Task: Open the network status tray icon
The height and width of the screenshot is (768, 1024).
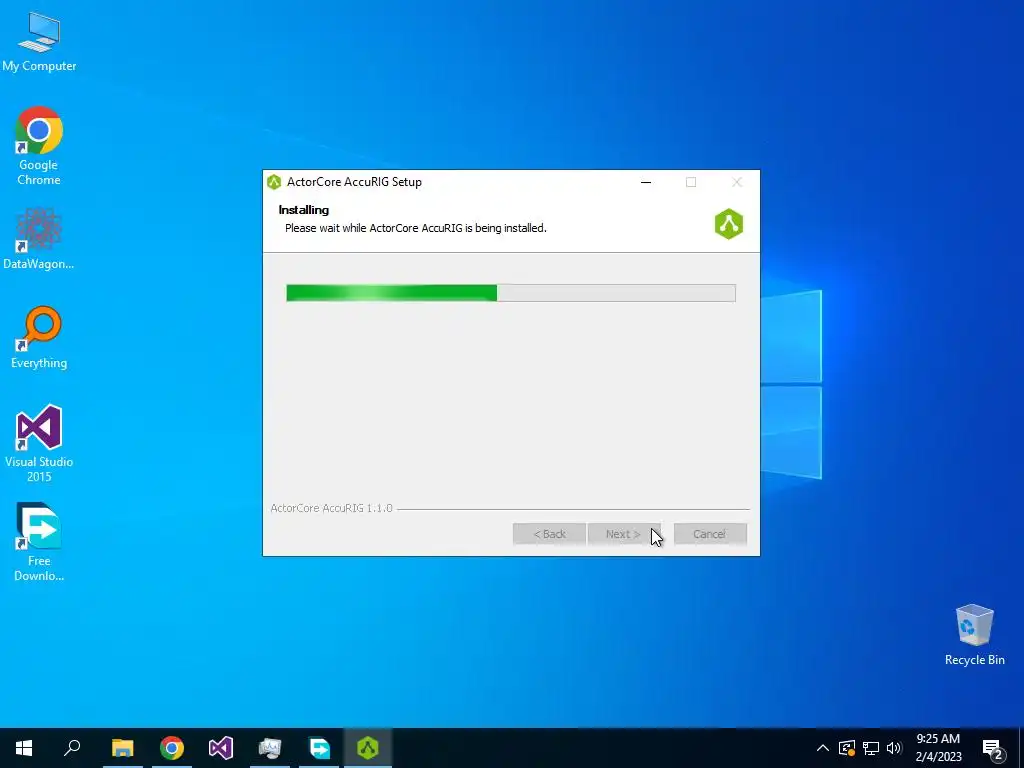Action: (x=871, y=748)
